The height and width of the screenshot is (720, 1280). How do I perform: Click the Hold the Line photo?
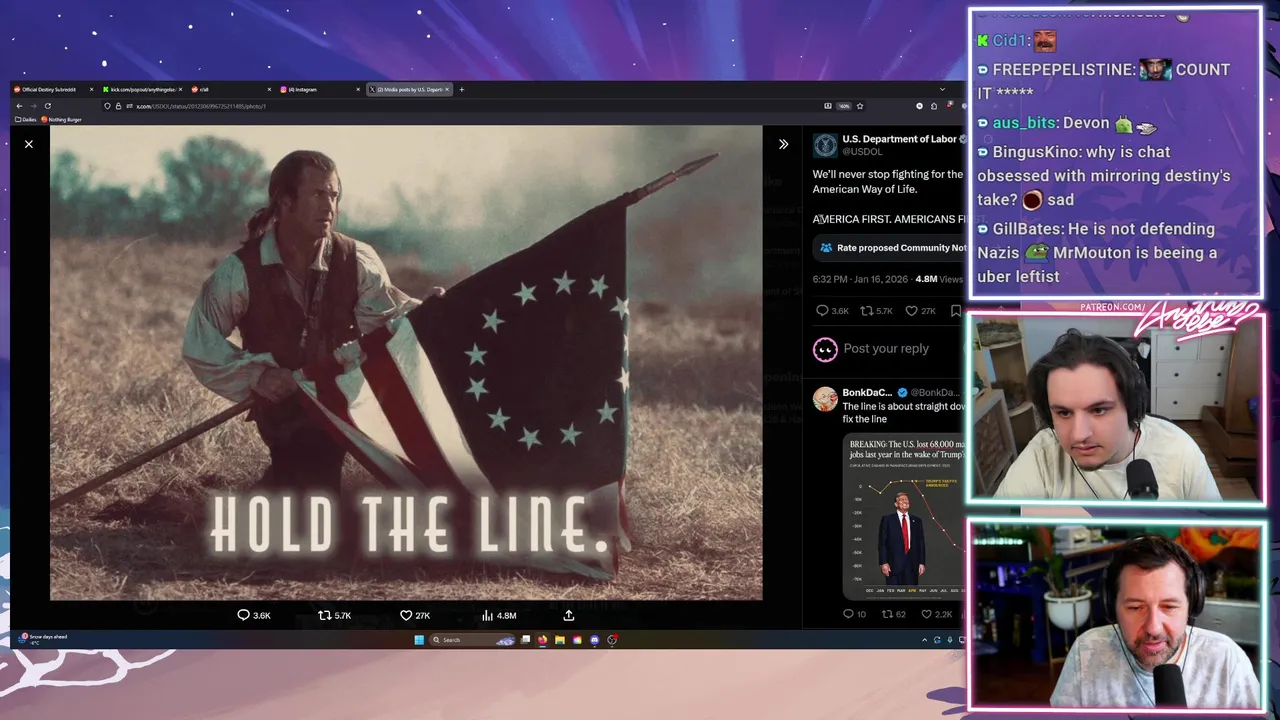[x=406, y=362]
